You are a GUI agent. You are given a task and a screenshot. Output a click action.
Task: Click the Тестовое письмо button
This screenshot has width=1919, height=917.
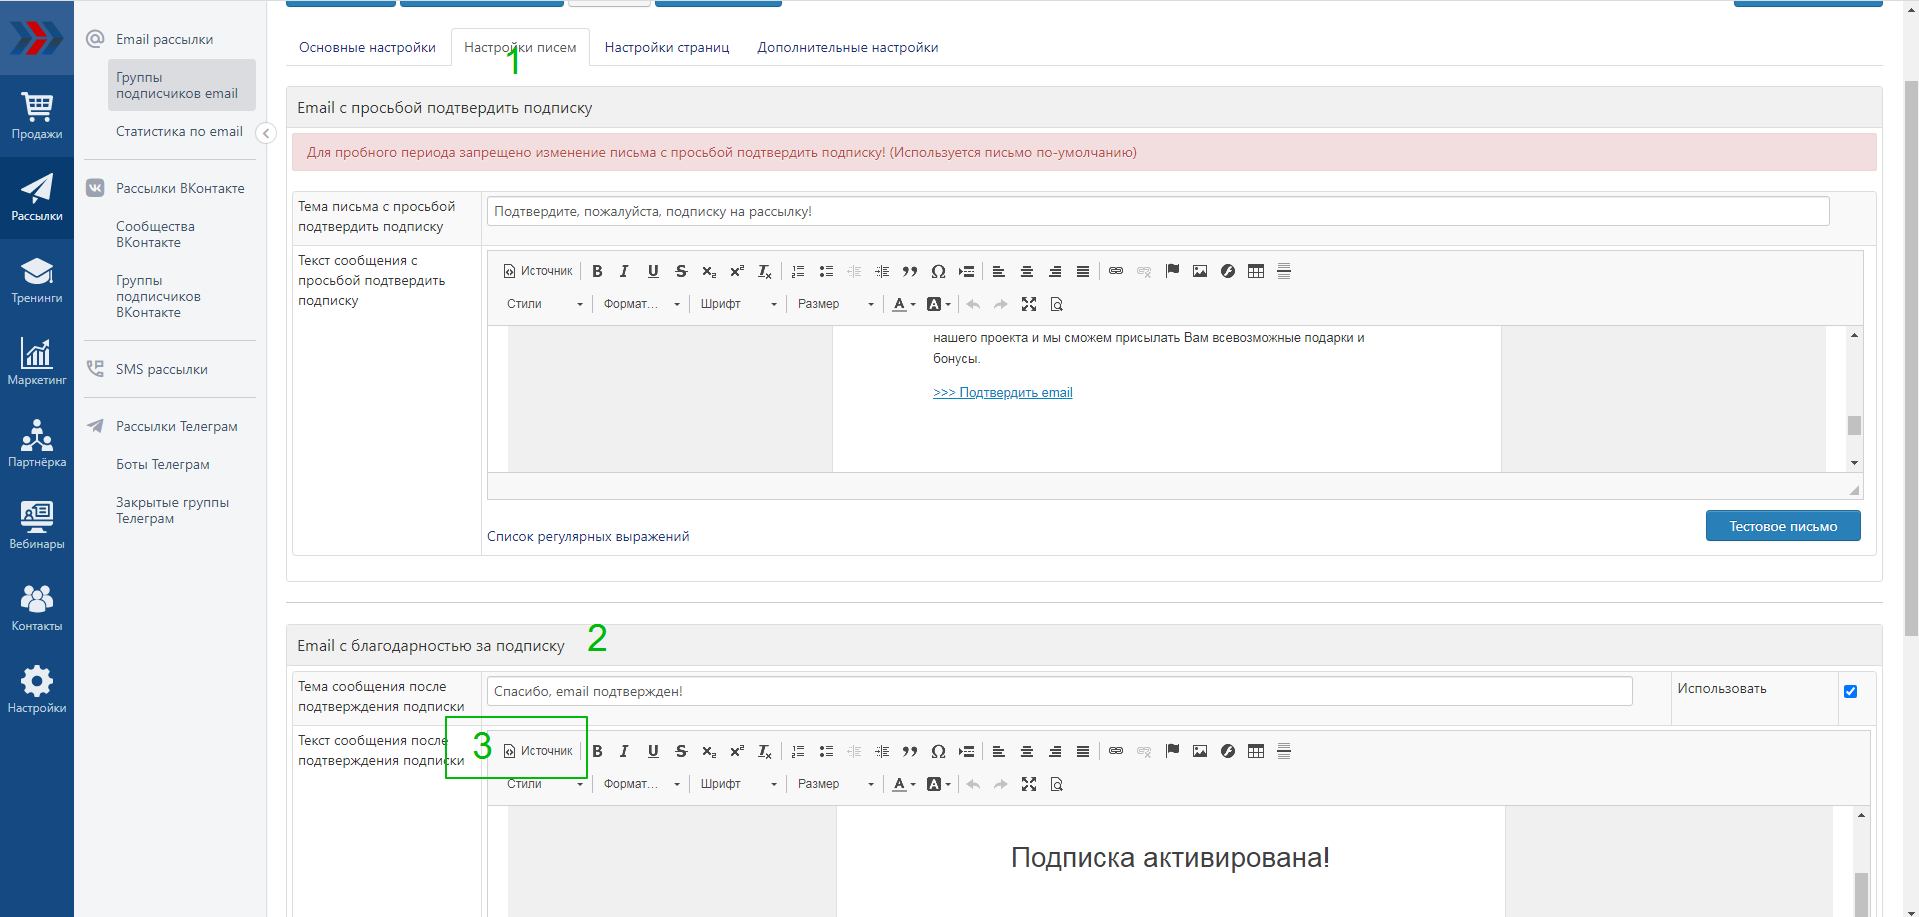click(x=1782, y=526)
